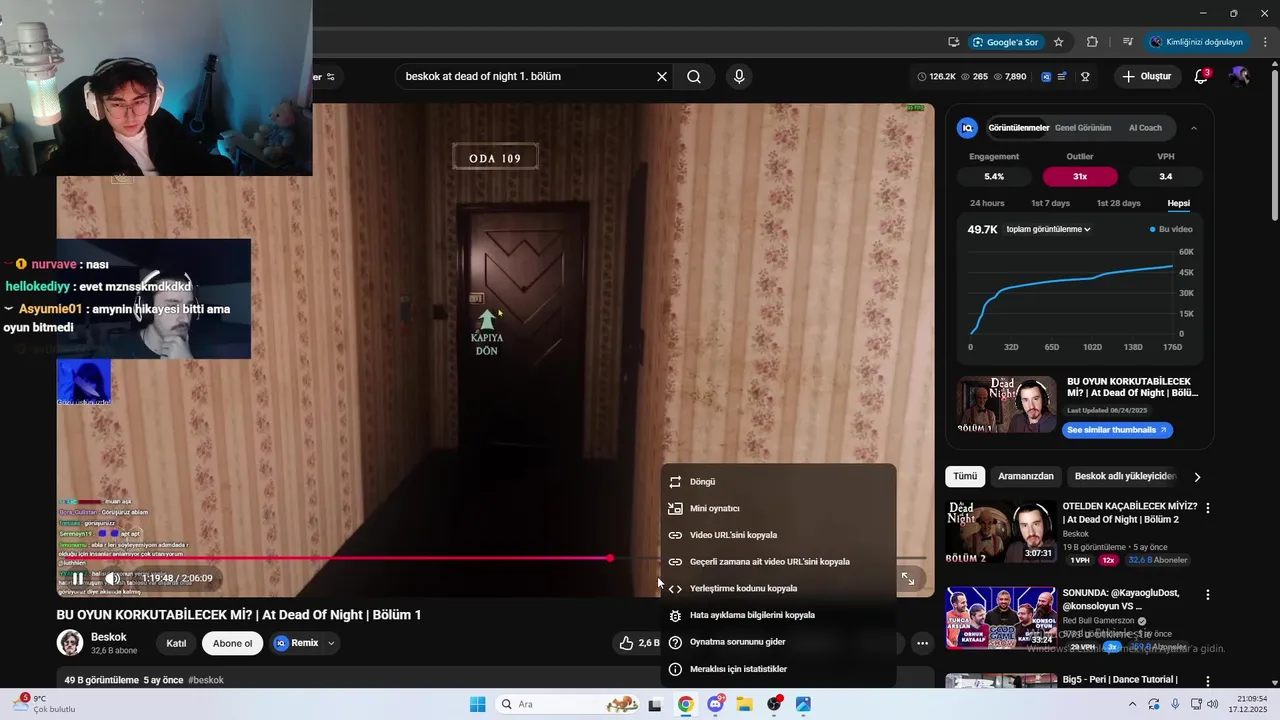The width and height of the screenshot is (1280, 720).
Task: Select the Aramanızdan filter chip
Action: (x=1025, y=477)
